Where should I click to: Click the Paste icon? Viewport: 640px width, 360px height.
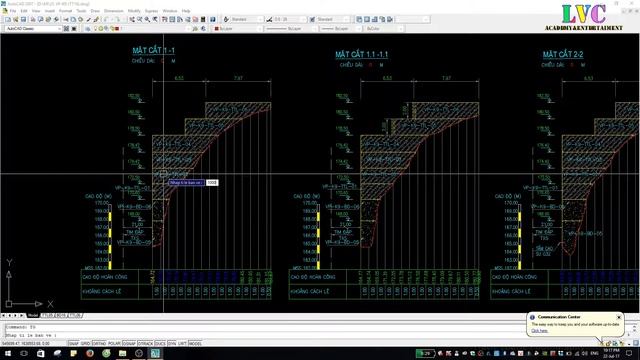(x=80, y=19)
